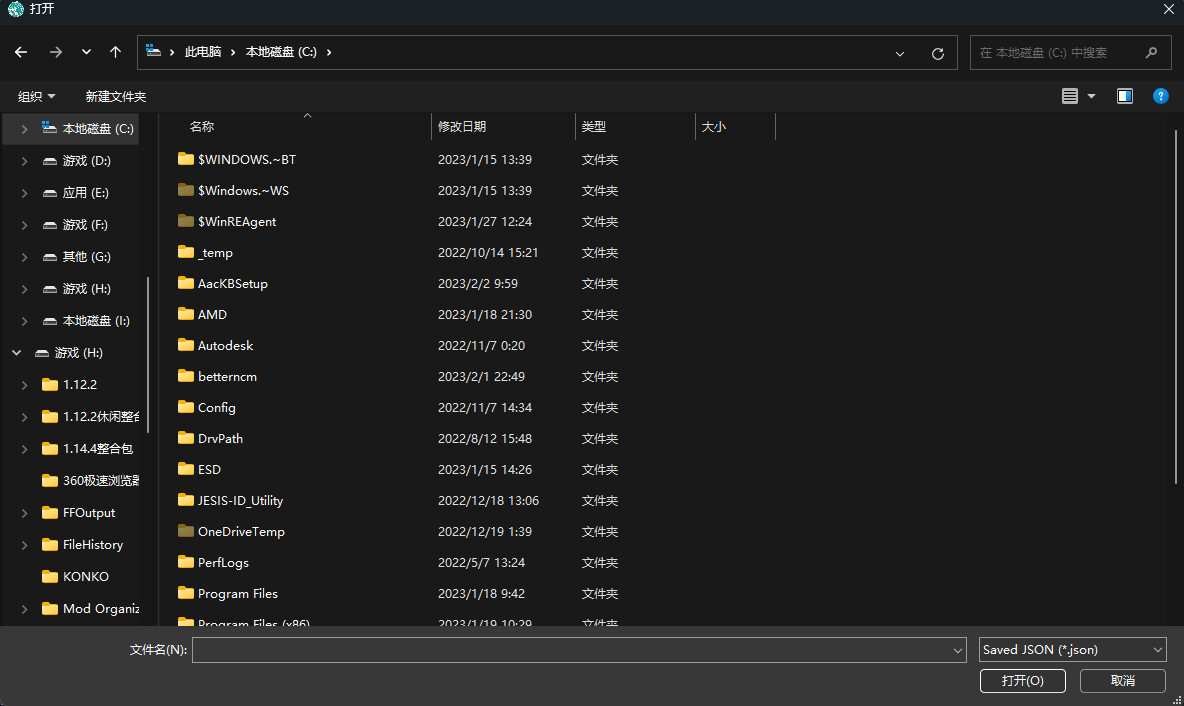Select the AacKBSetup folder icon

[x=186, y=282]
